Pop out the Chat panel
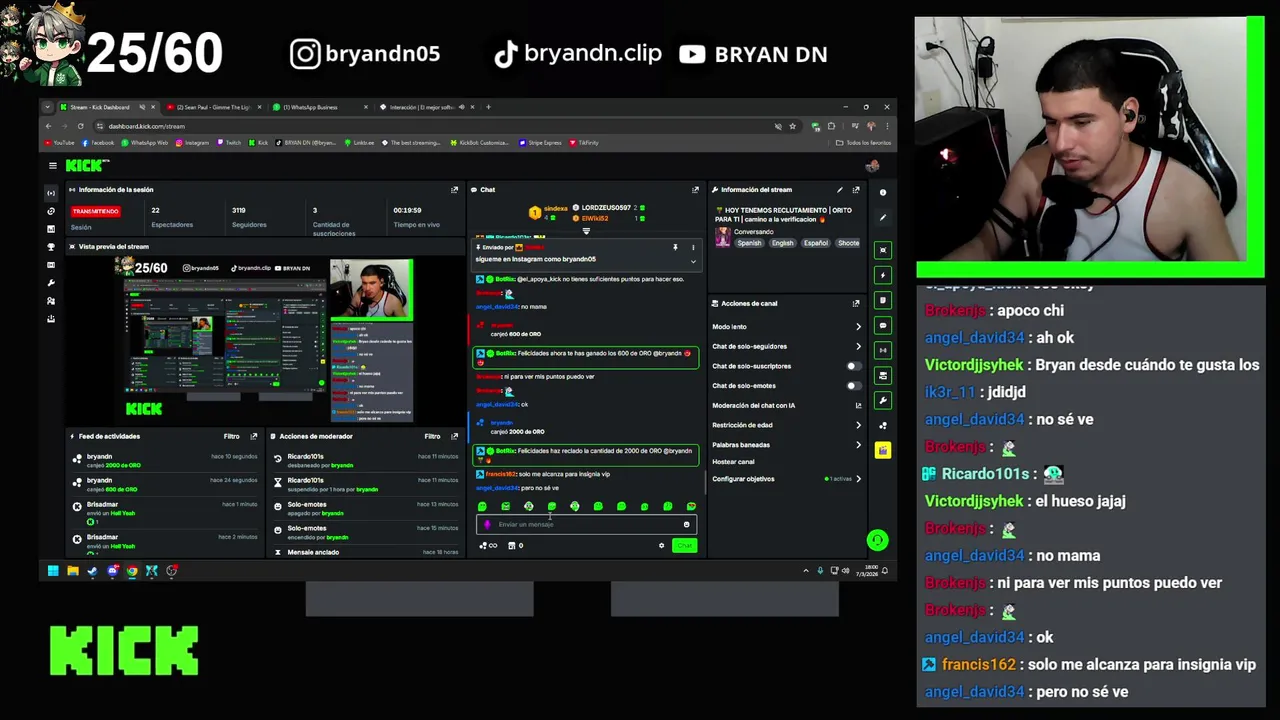Viewport: 1280px width, 720px height. pos(695,189)
